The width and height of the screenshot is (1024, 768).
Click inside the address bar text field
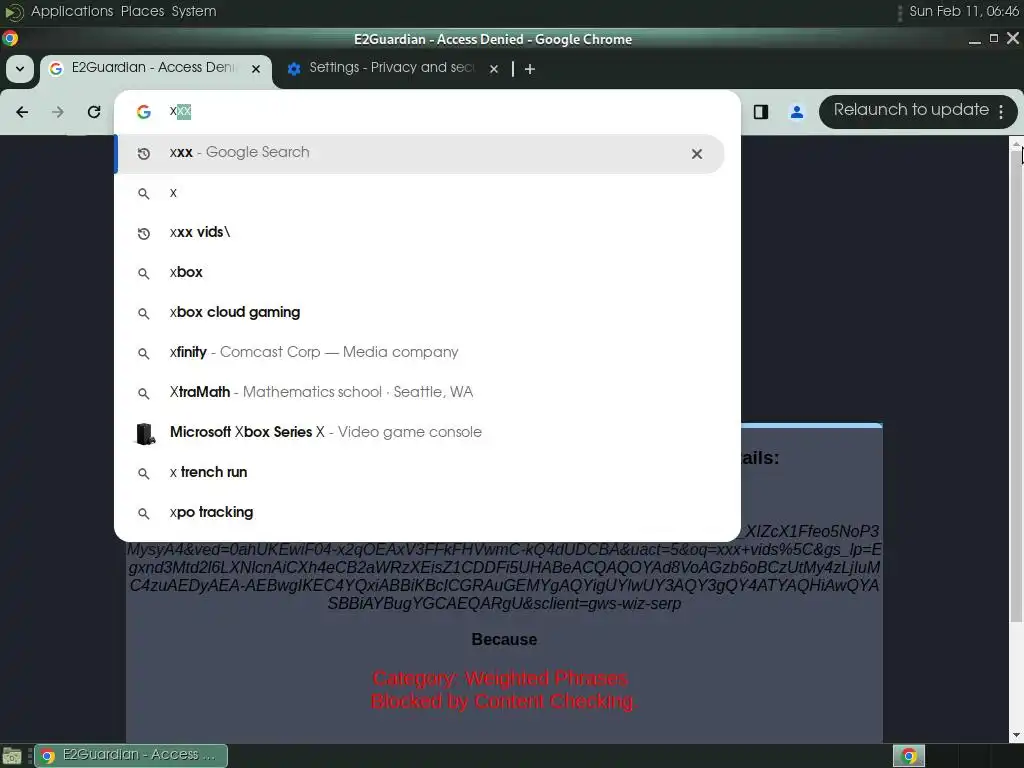click(x=444, y=112)
